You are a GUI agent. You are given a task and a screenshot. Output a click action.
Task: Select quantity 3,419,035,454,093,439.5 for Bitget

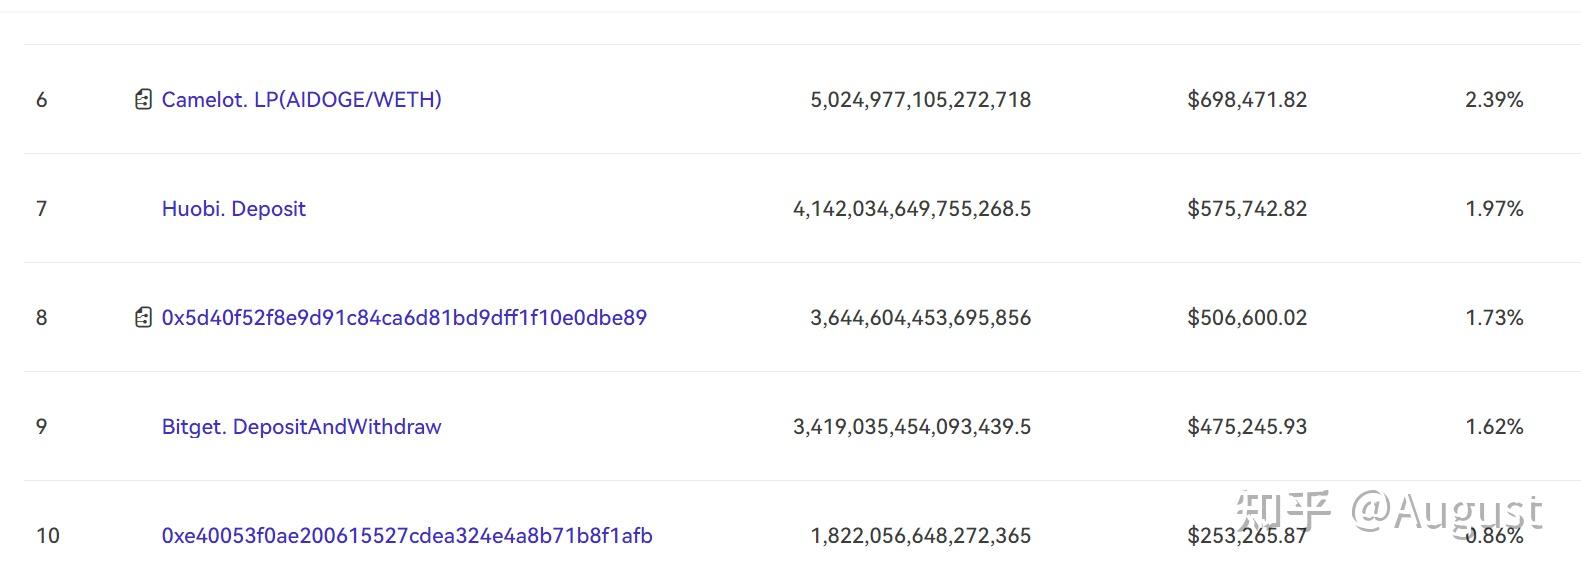coord(912,426)
